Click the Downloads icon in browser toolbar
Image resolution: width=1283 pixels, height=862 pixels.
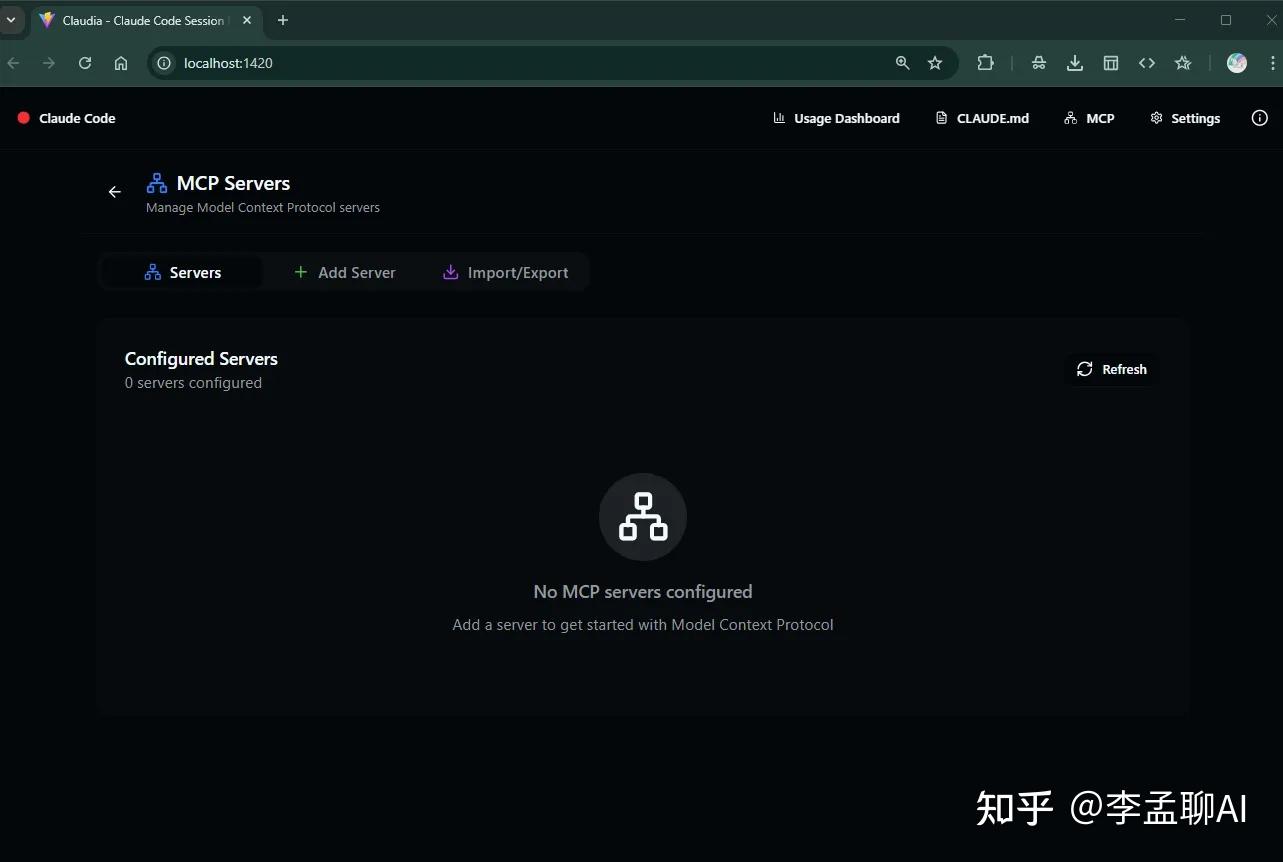click(x=1074, y=62)
